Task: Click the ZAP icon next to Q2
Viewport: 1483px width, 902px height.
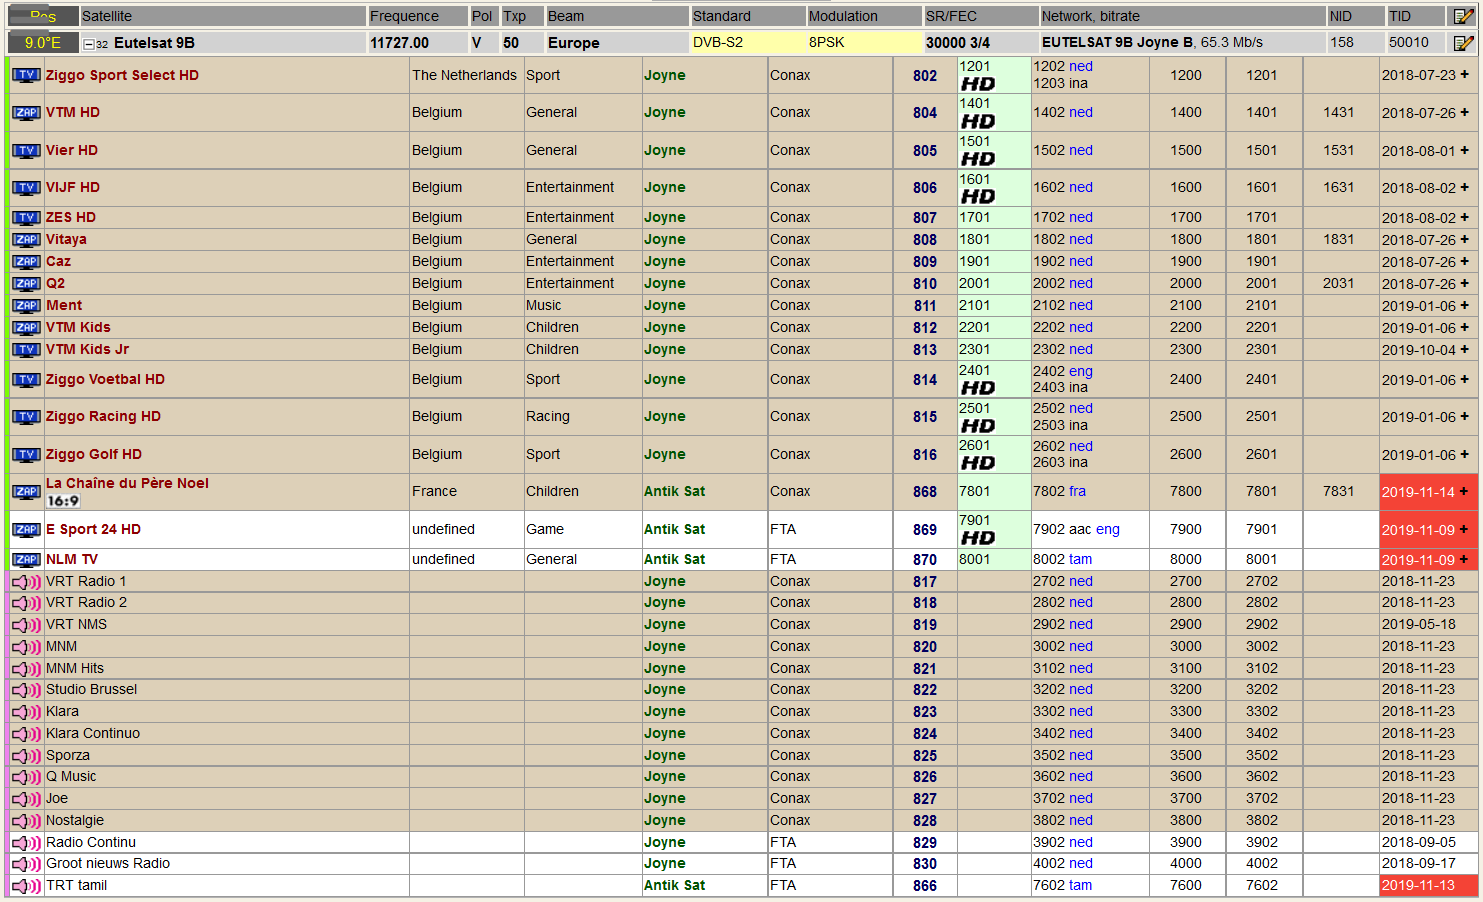Action: pos(26,284)
